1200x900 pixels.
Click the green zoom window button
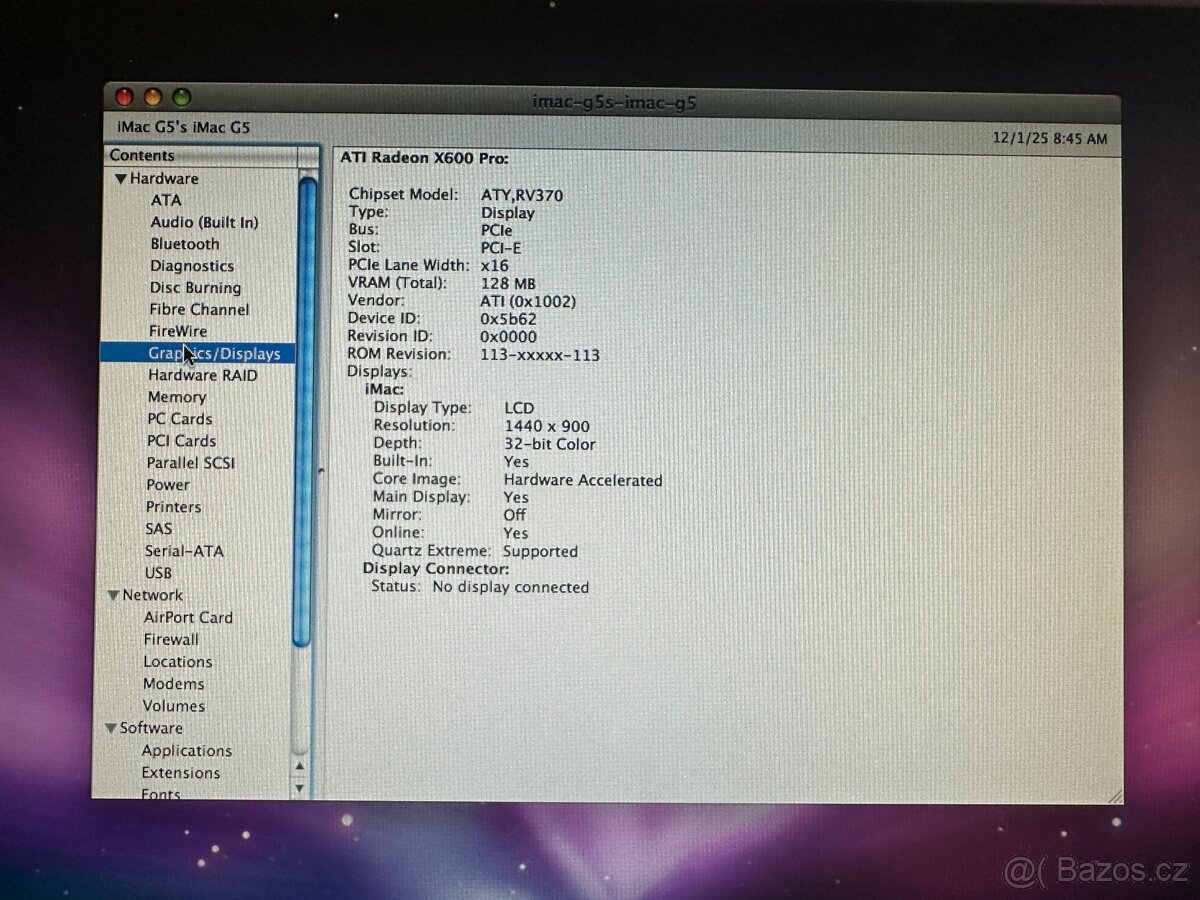click(x=181, y=98)
